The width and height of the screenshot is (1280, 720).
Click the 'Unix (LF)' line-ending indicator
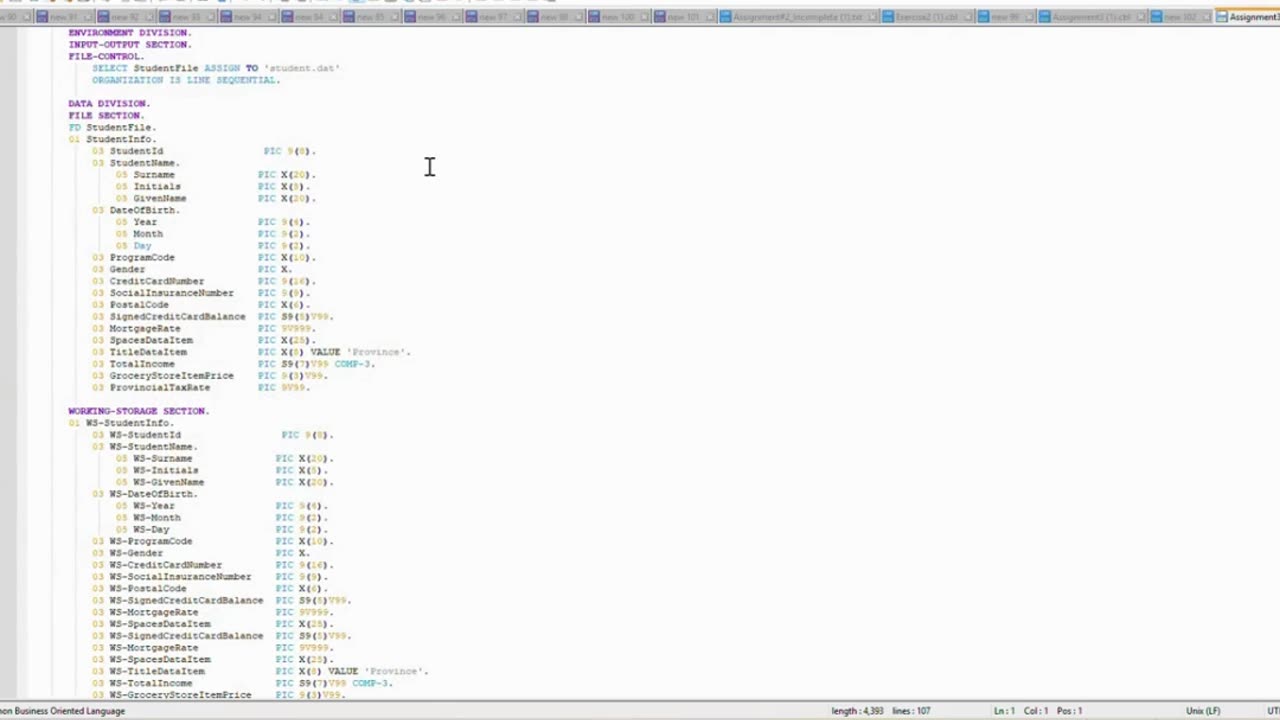[1203, 711]
